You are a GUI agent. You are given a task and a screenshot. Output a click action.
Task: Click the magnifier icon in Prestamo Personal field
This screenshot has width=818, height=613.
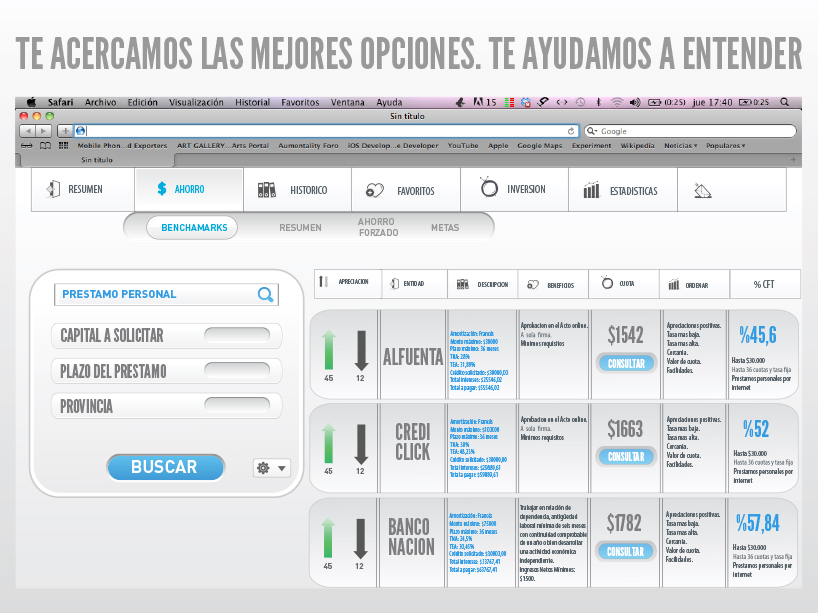coord(265,295)
